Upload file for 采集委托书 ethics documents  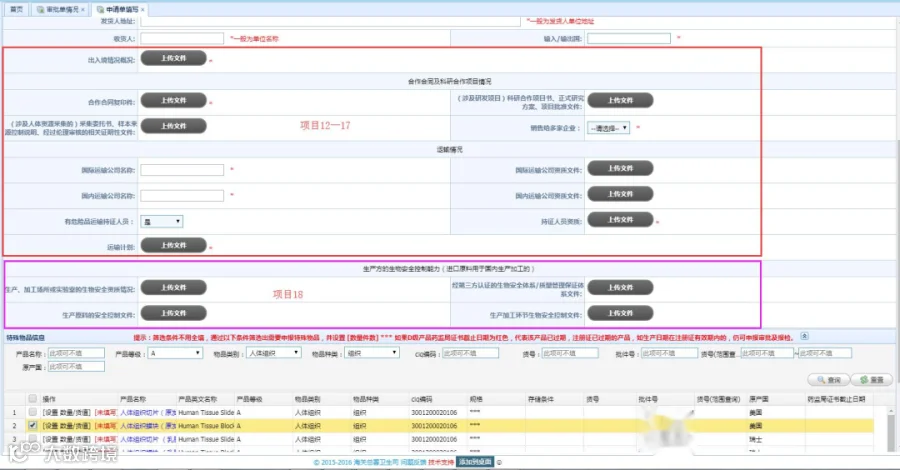pyautogui.click(x=173, y=126)
